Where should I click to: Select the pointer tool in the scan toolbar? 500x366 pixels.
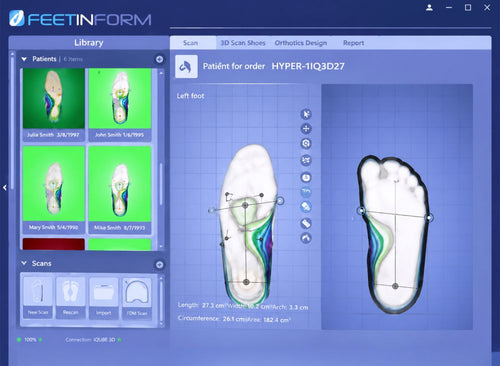(306, 114)
